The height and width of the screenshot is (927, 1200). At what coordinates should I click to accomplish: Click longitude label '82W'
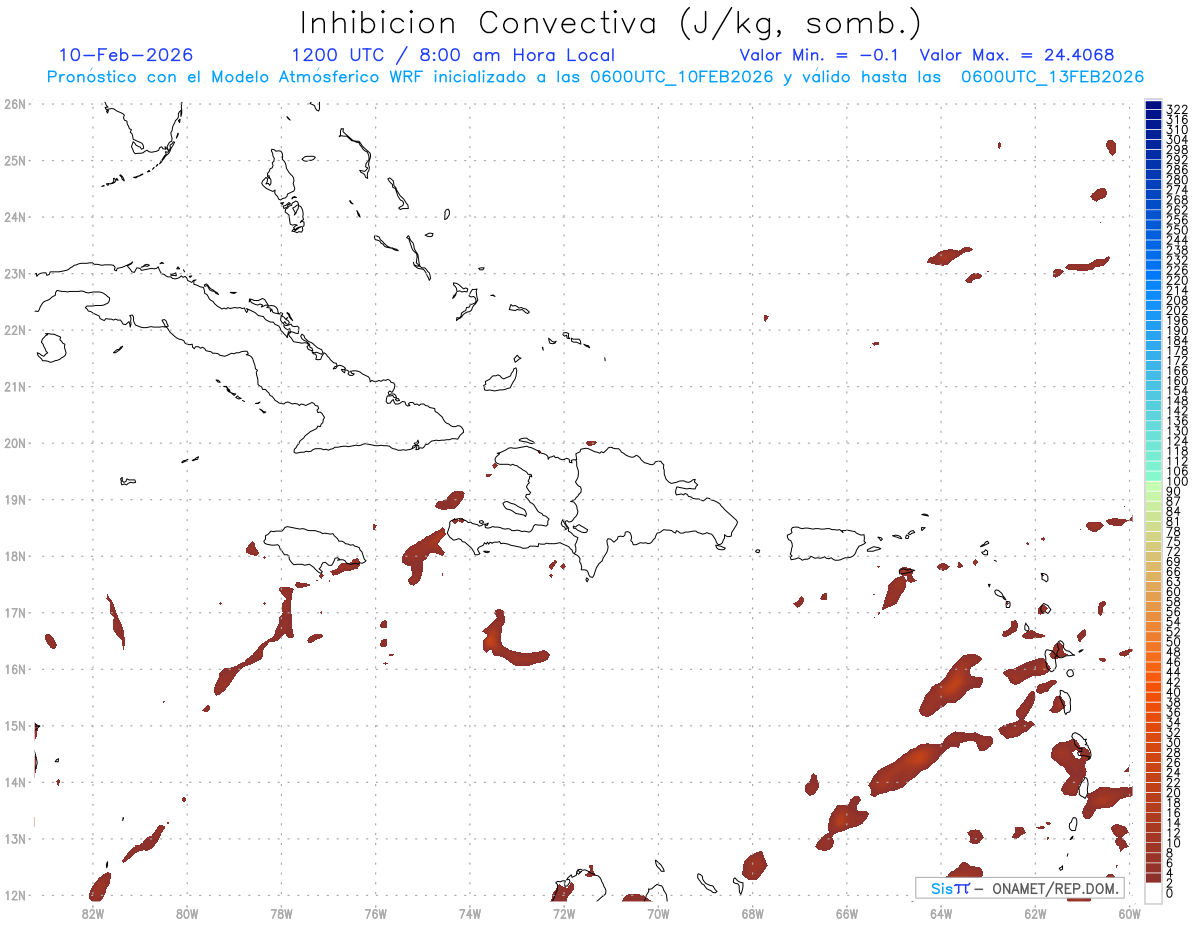click(93, 913)
